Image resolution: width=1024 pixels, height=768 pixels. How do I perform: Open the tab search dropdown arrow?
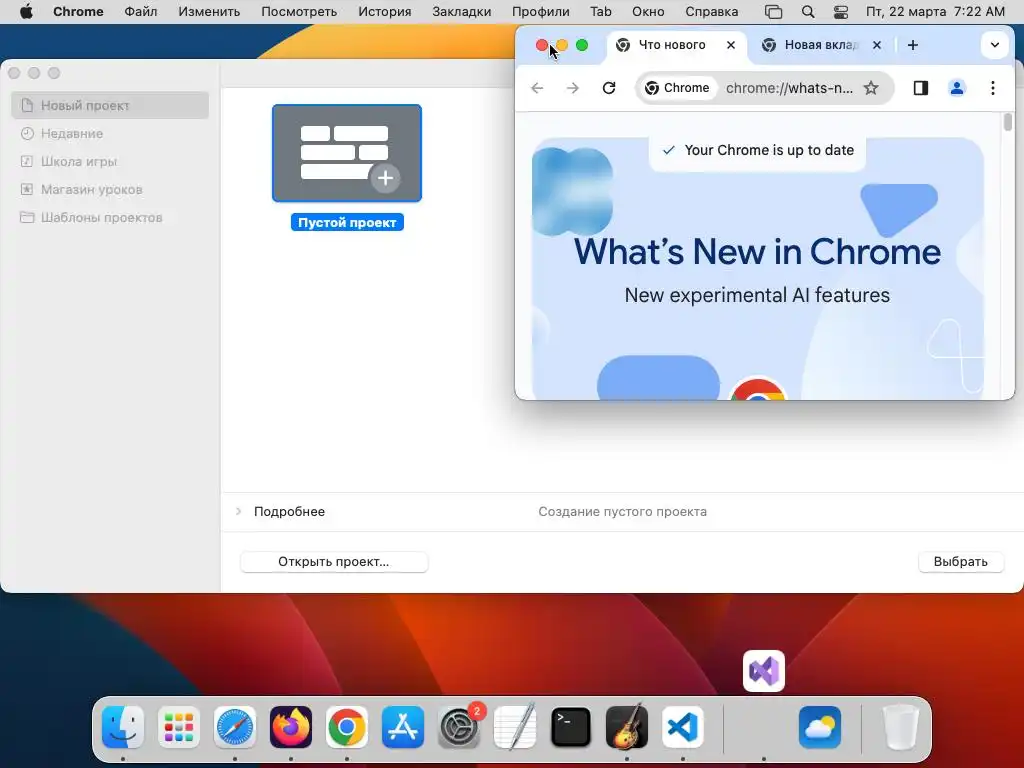point(995,45)
